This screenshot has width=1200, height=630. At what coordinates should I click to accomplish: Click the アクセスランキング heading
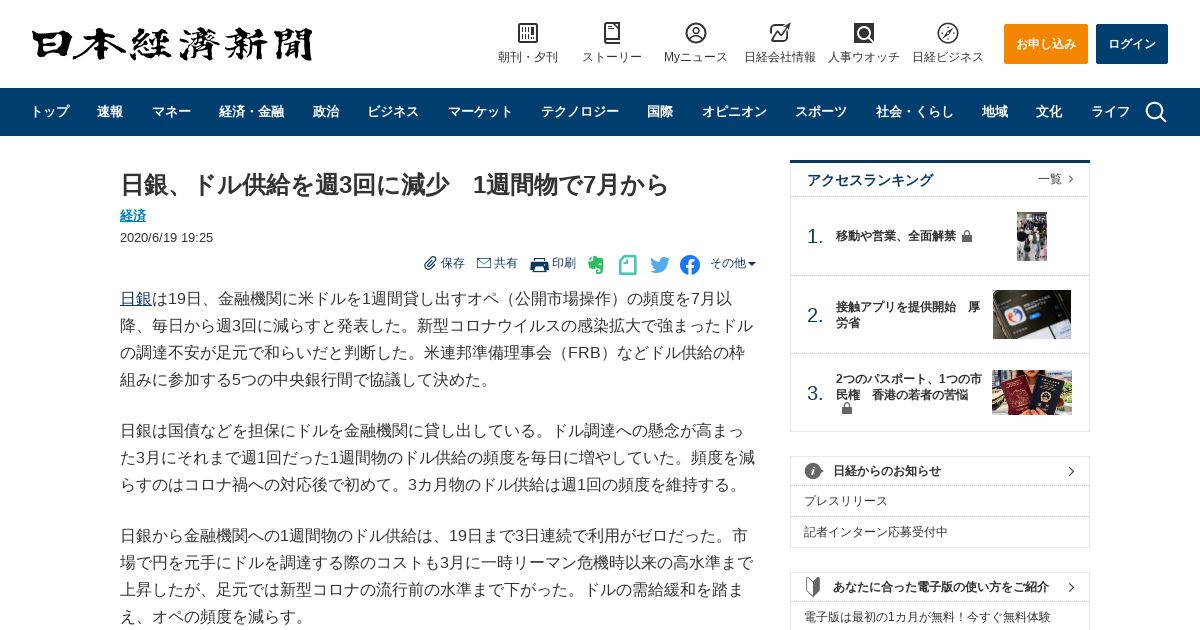[x=870, y=180]
